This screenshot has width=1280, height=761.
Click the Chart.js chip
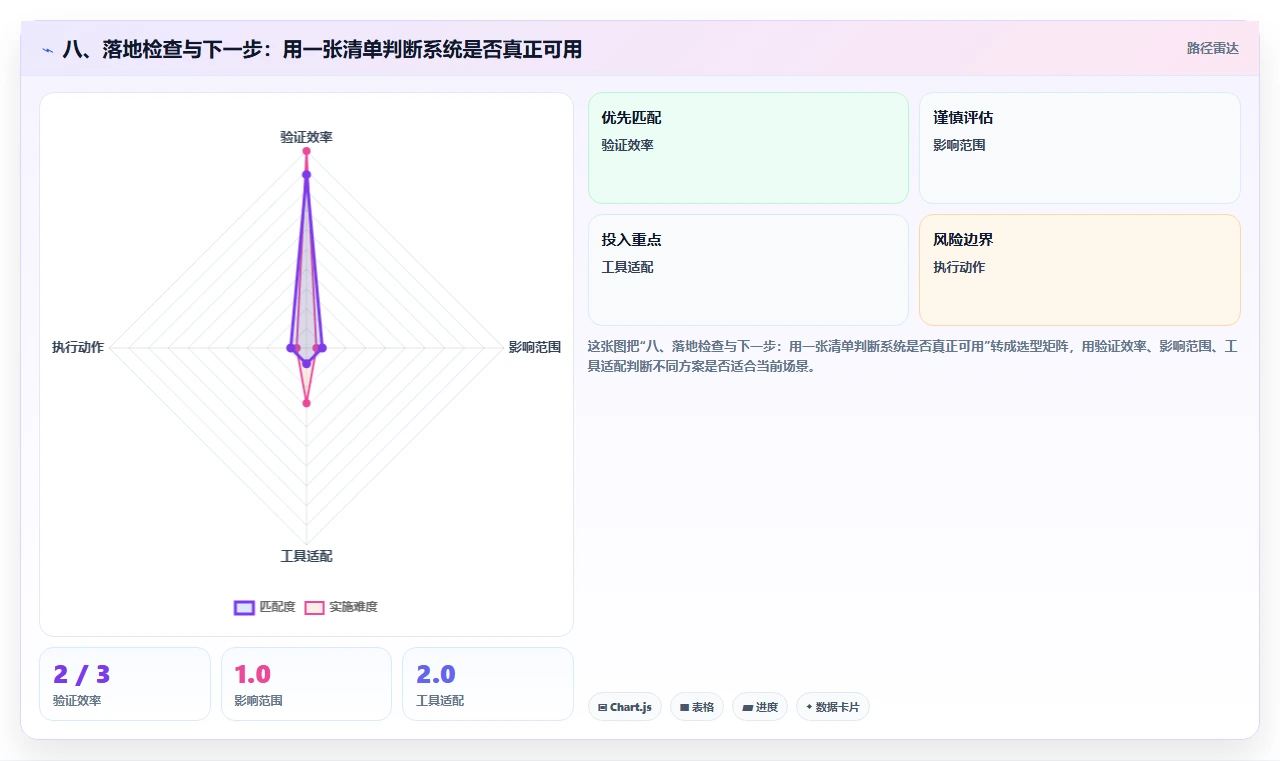click(x=625, y=707)
